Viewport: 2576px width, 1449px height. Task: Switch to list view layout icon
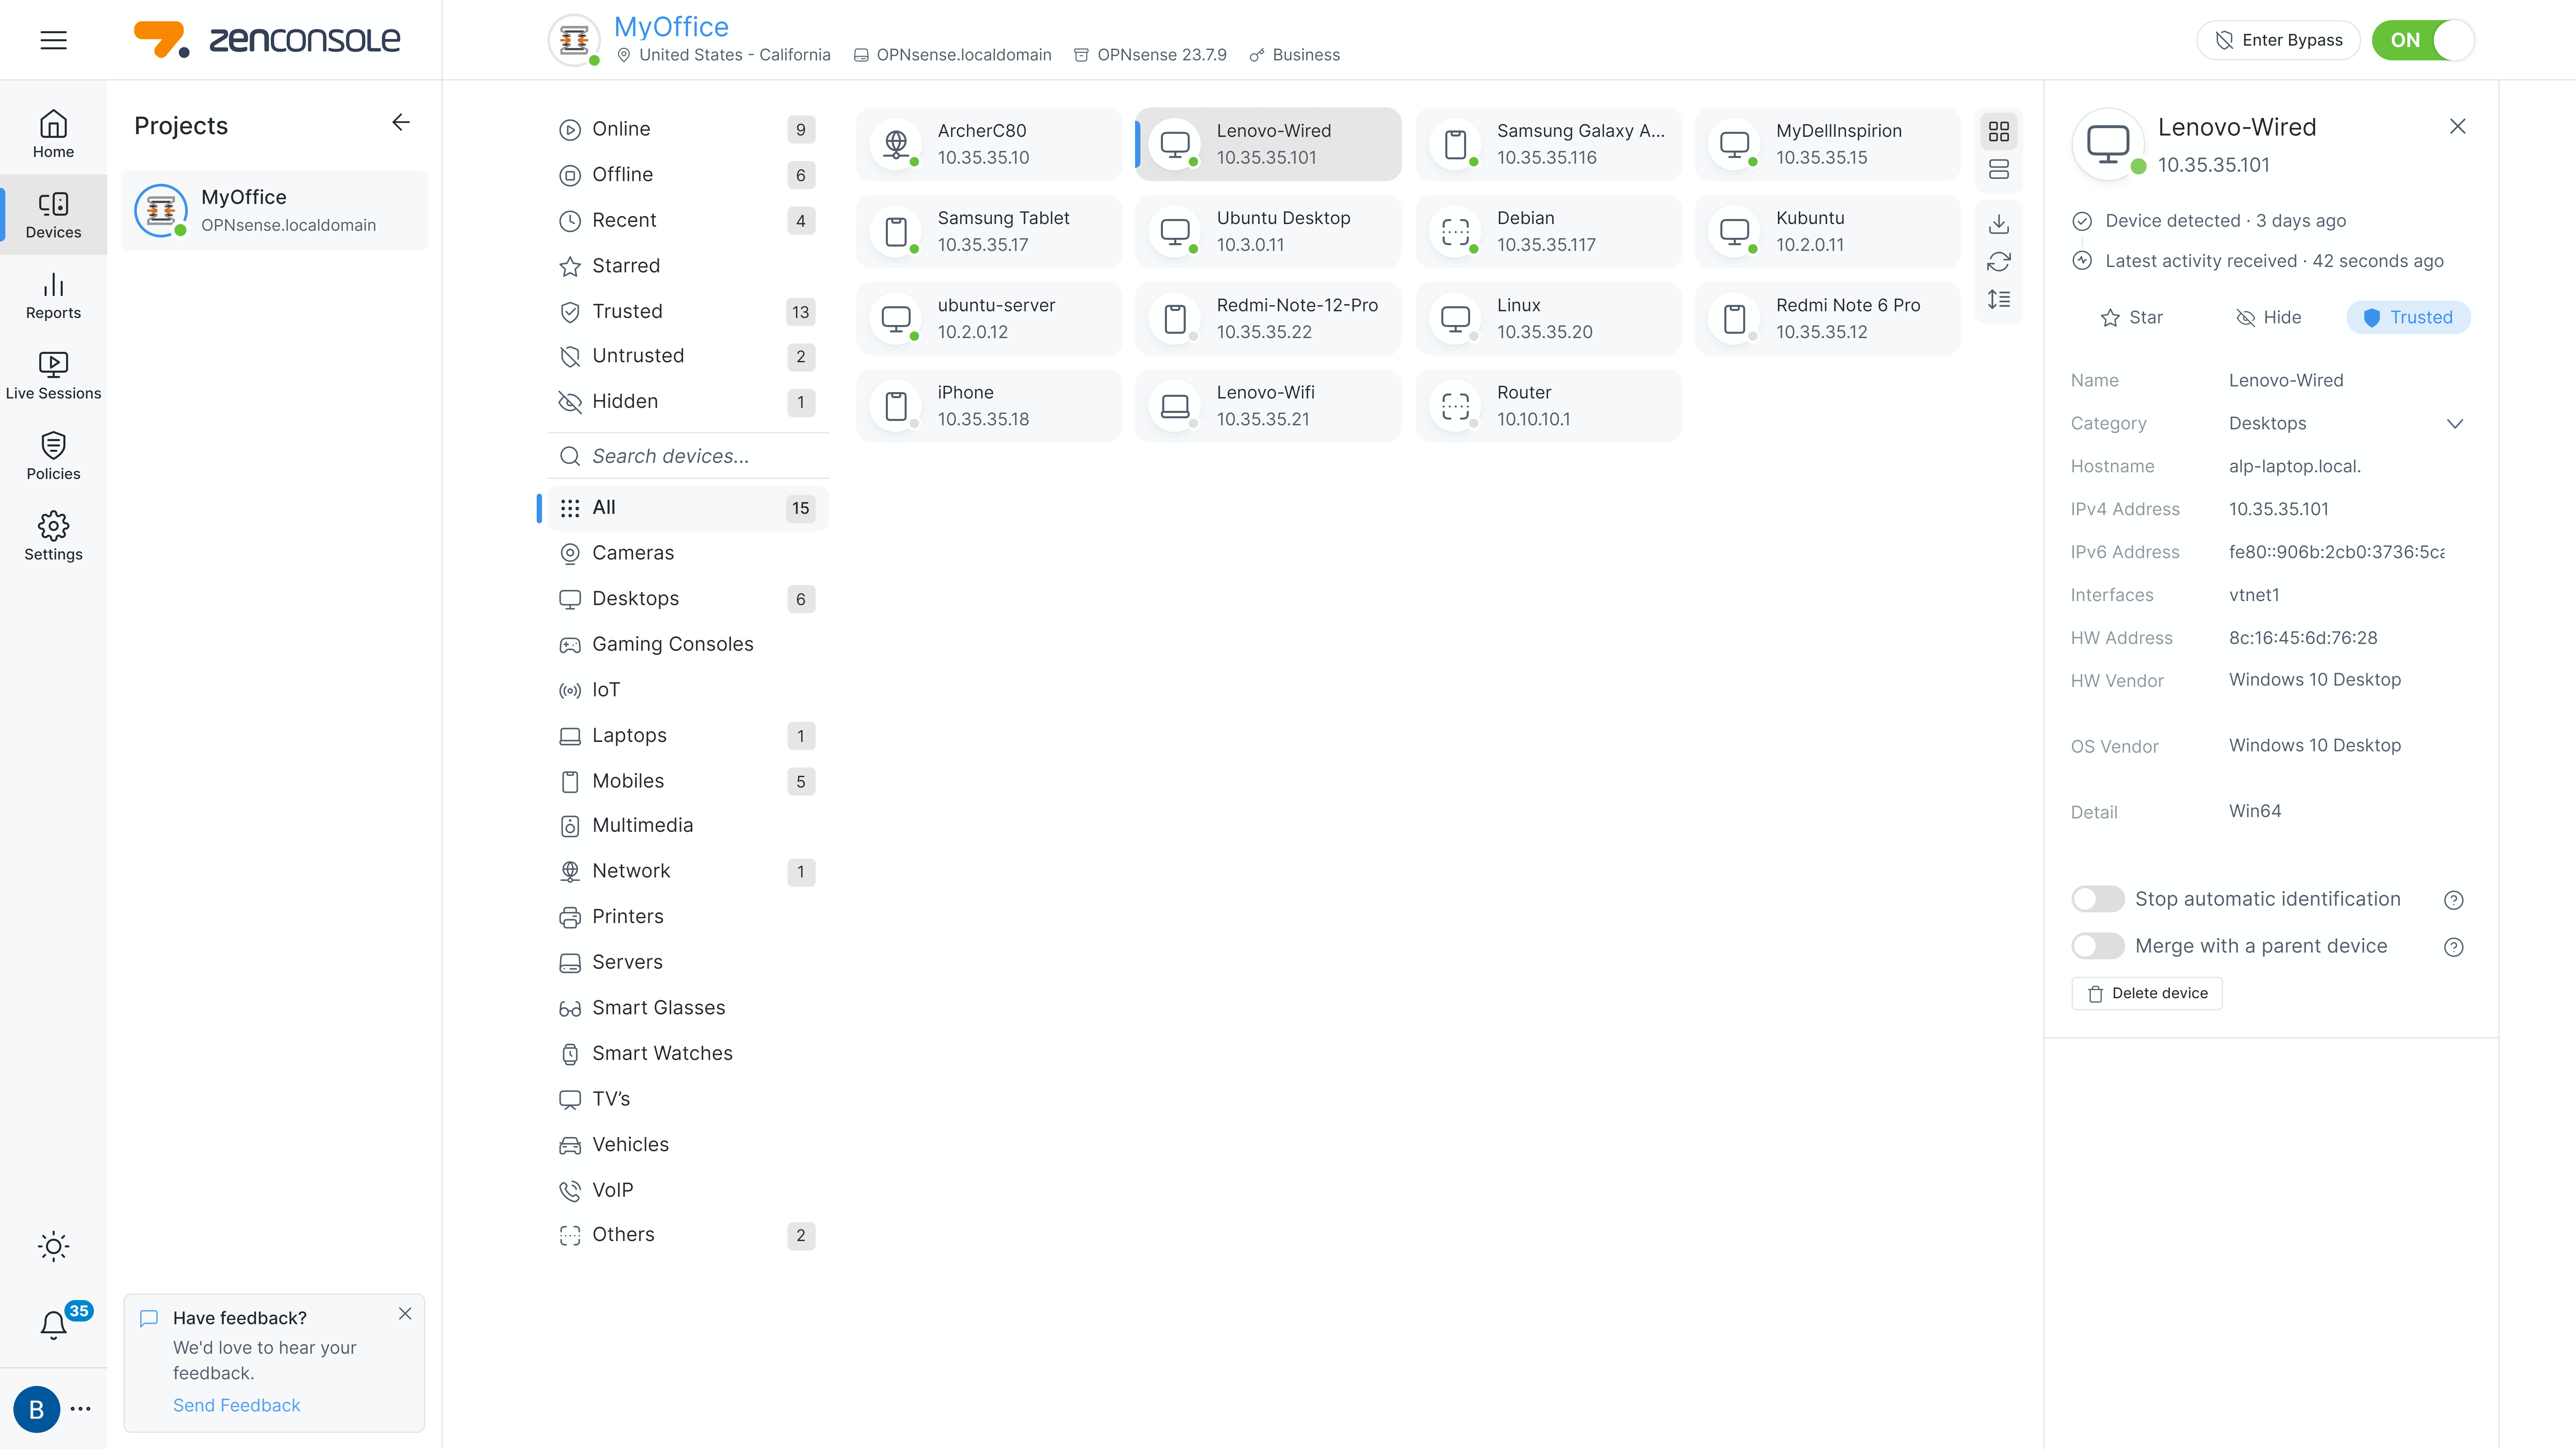pos(1998,170)
